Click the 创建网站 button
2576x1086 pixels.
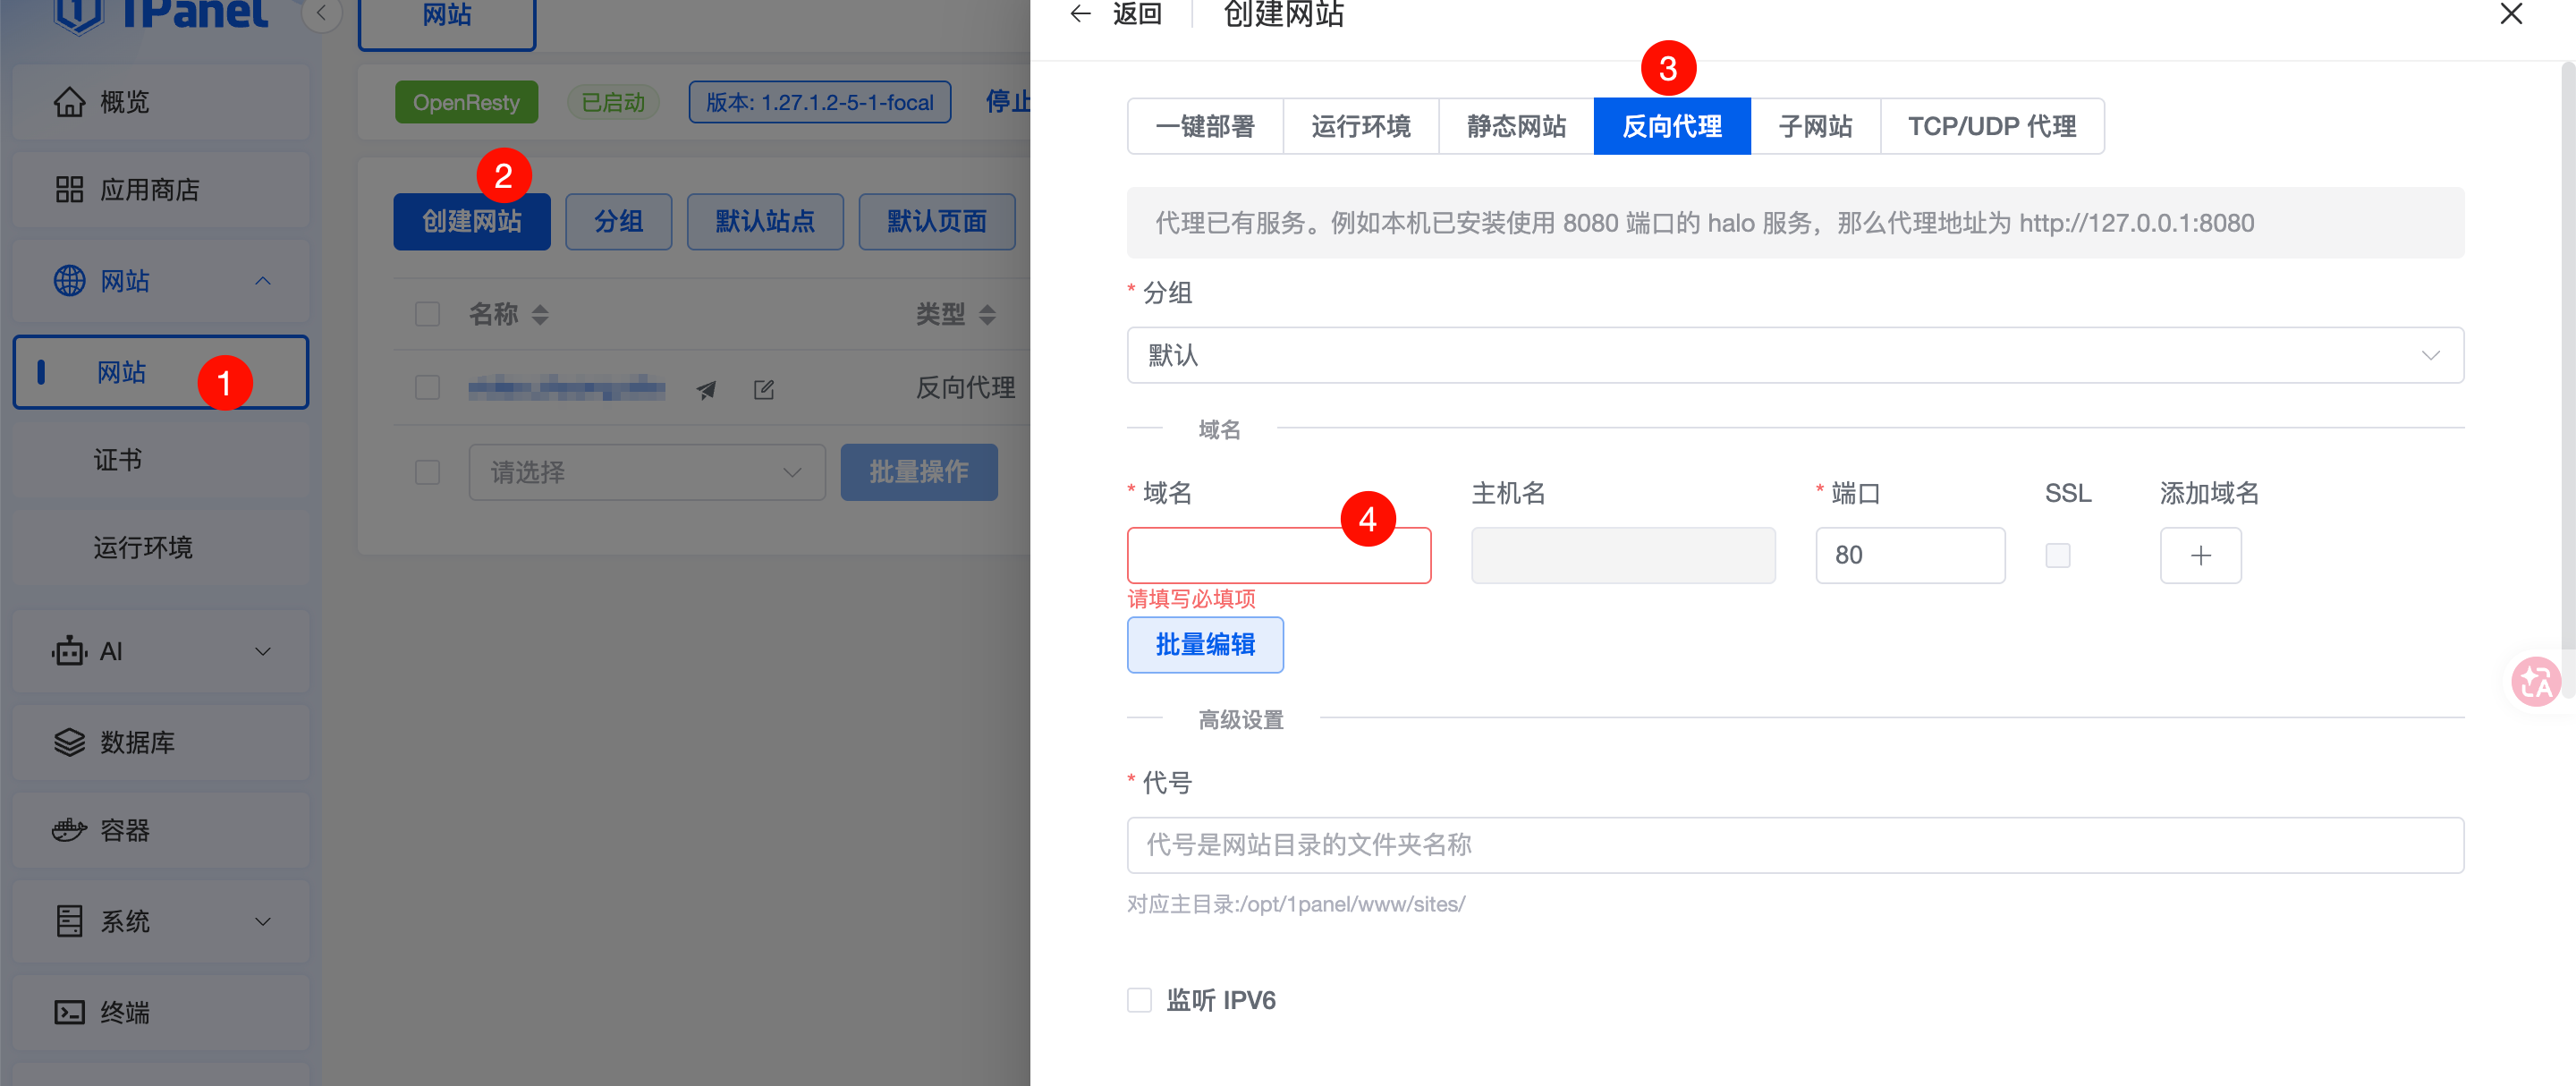(471, 222)
